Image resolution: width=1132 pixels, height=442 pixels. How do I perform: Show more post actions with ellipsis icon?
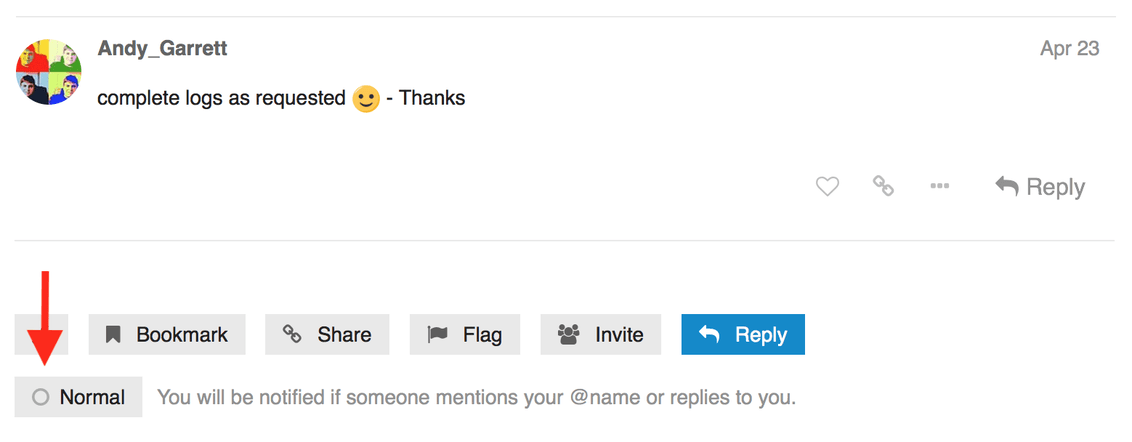tap(939, 186)
